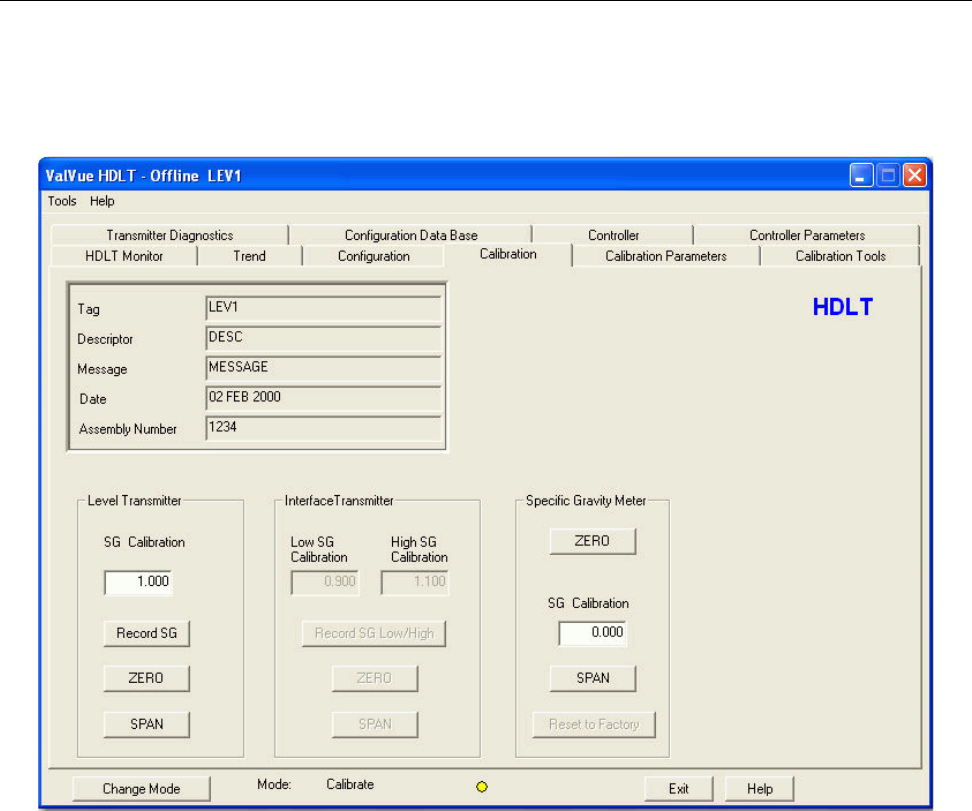Open the Calibration Tools tab
972x811 pixels.
pyautogui.click(x=841, y=256)
